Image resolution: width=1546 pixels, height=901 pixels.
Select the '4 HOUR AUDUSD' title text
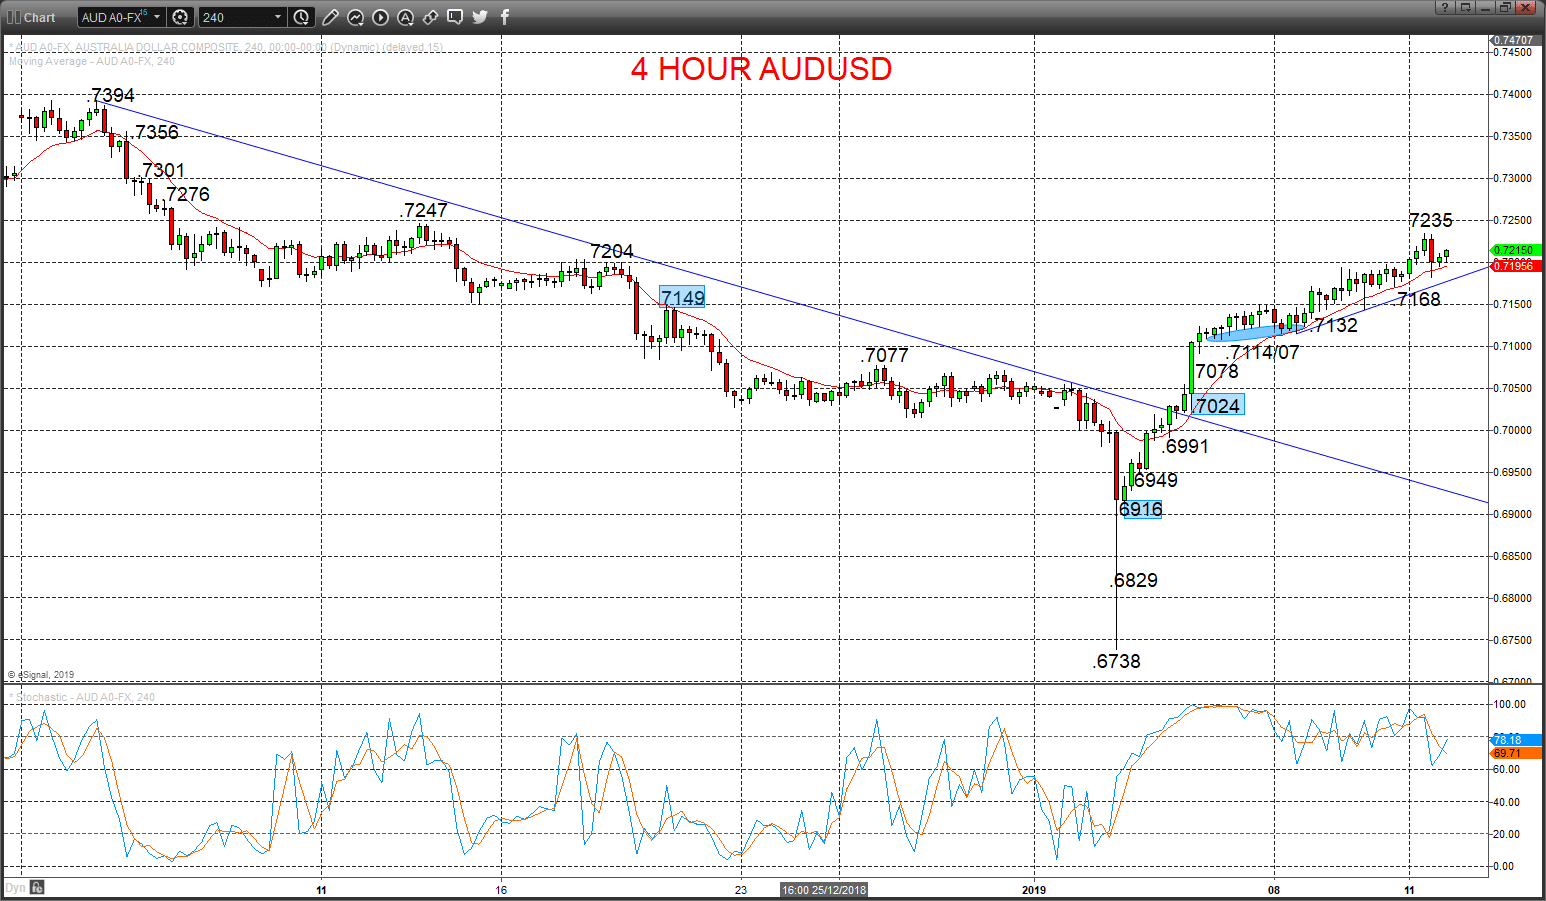point(761,68)
